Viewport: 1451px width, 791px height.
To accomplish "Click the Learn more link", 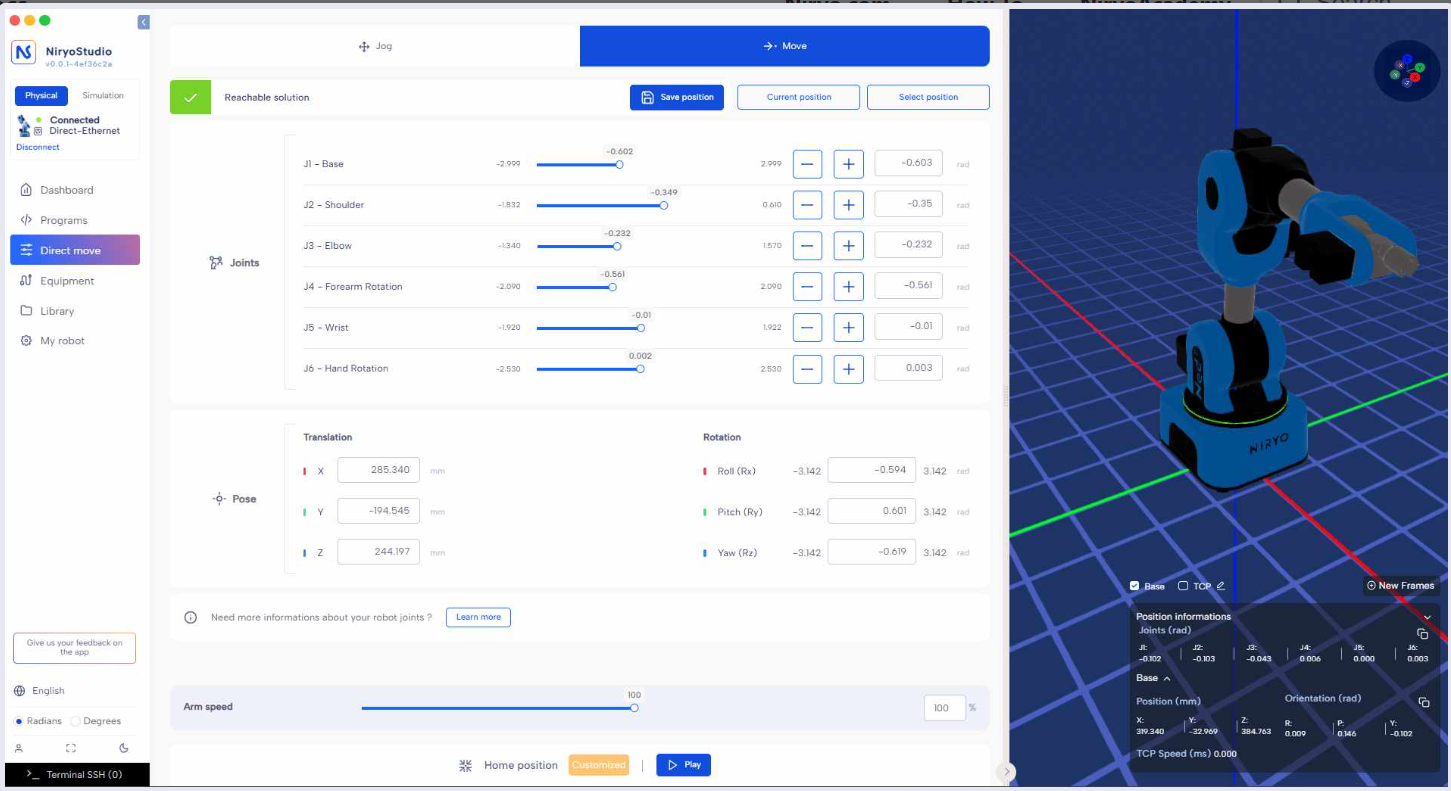I will [x=478, y=617].
